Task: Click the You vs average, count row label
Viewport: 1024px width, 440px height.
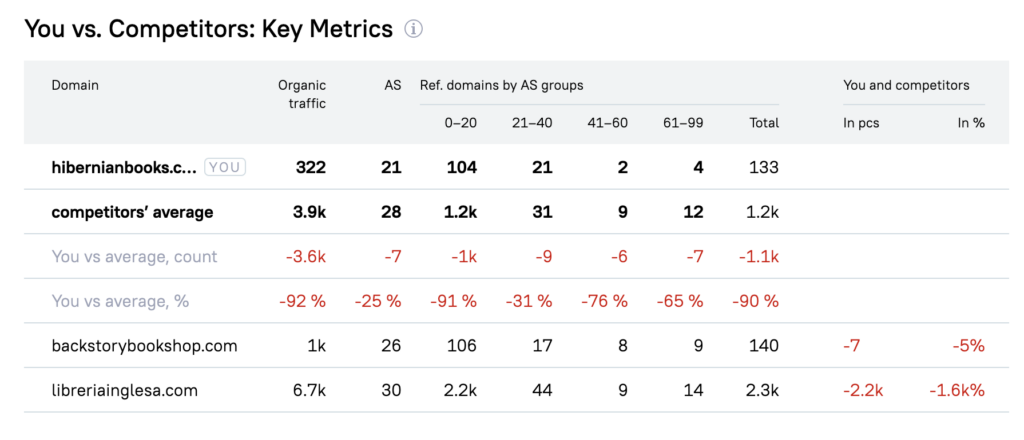Action: tap(134, 257)
